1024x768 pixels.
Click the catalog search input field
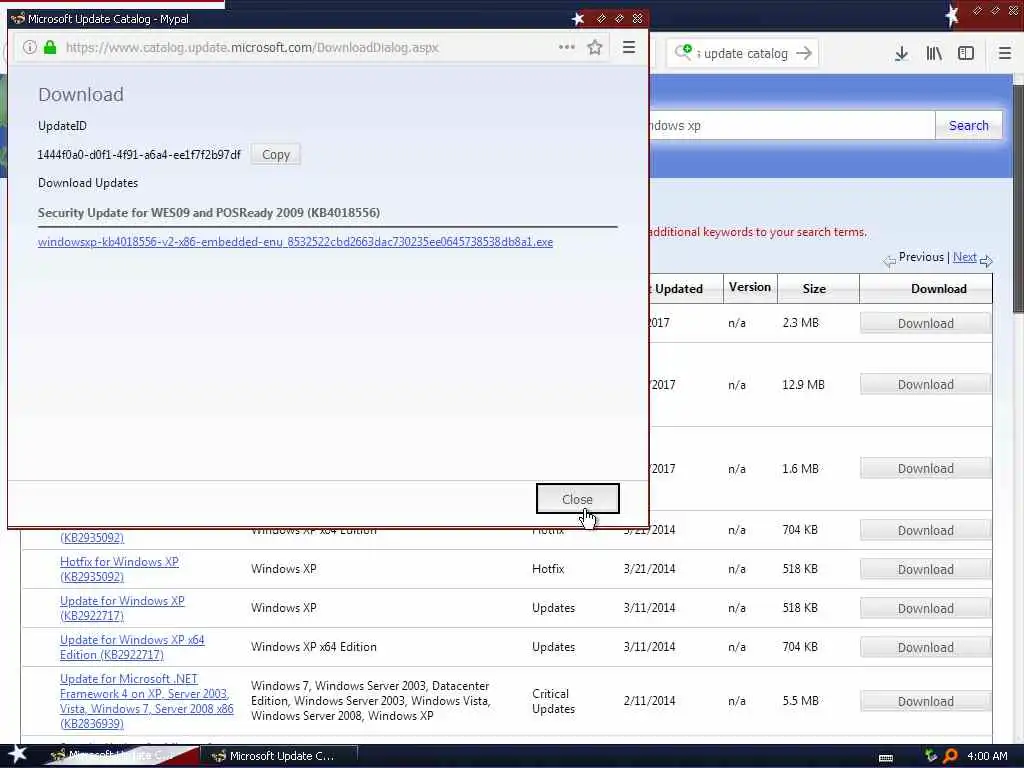[792, 125]
